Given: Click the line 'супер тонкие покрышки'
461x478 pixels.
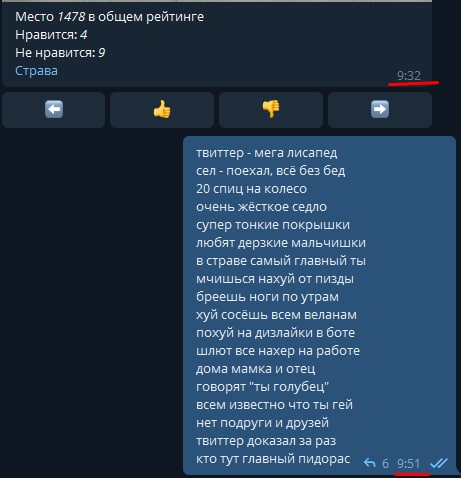Looking at the screenshot, I should (x=273, y=225).
